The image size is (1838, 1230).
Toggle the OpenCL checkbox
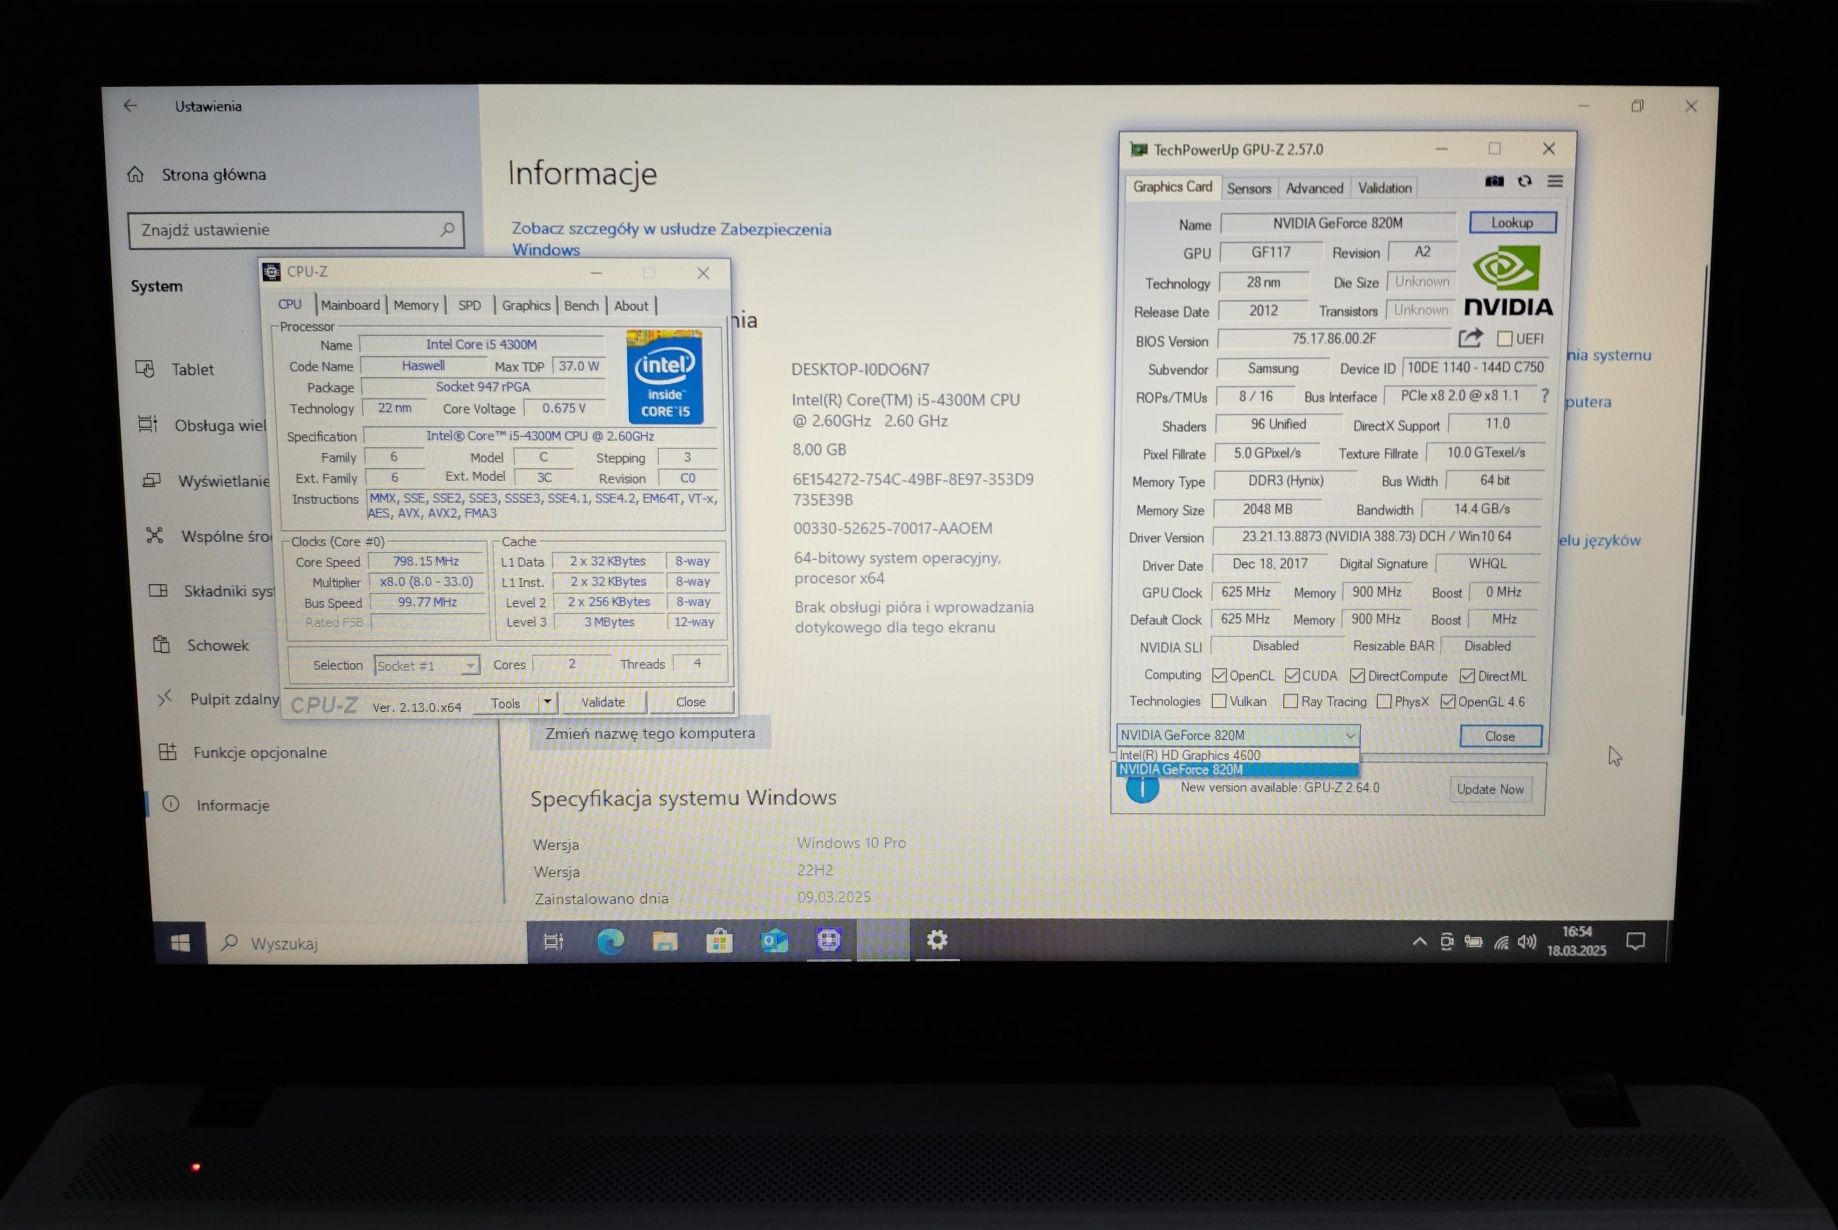pos(1219,676)
